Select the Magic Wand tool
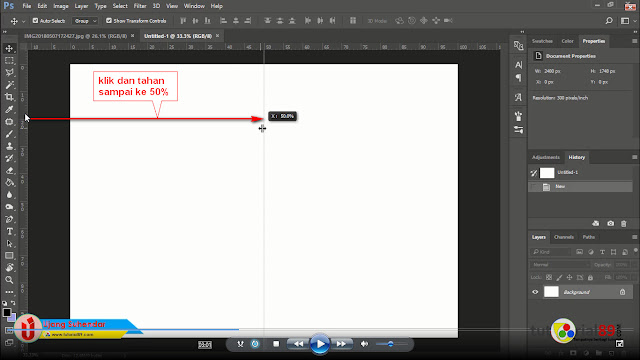The width and height of the screenshot is (640, 360). (9, 85)
